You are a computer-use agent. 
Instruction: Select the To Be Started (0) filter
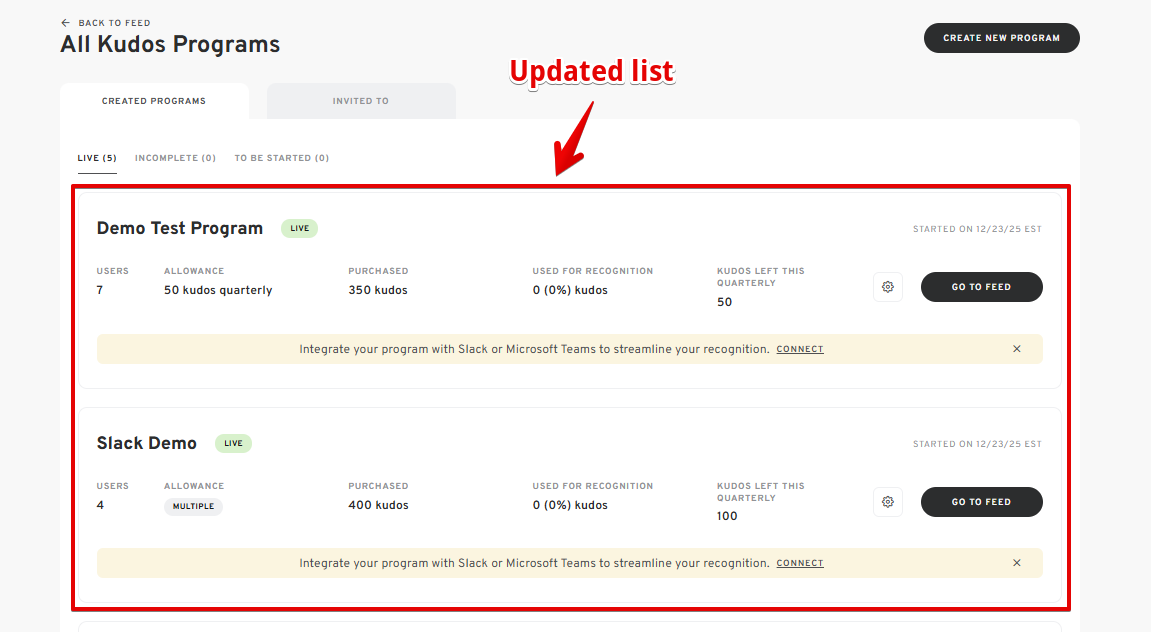pyautogui.click(x=281, y=158)
